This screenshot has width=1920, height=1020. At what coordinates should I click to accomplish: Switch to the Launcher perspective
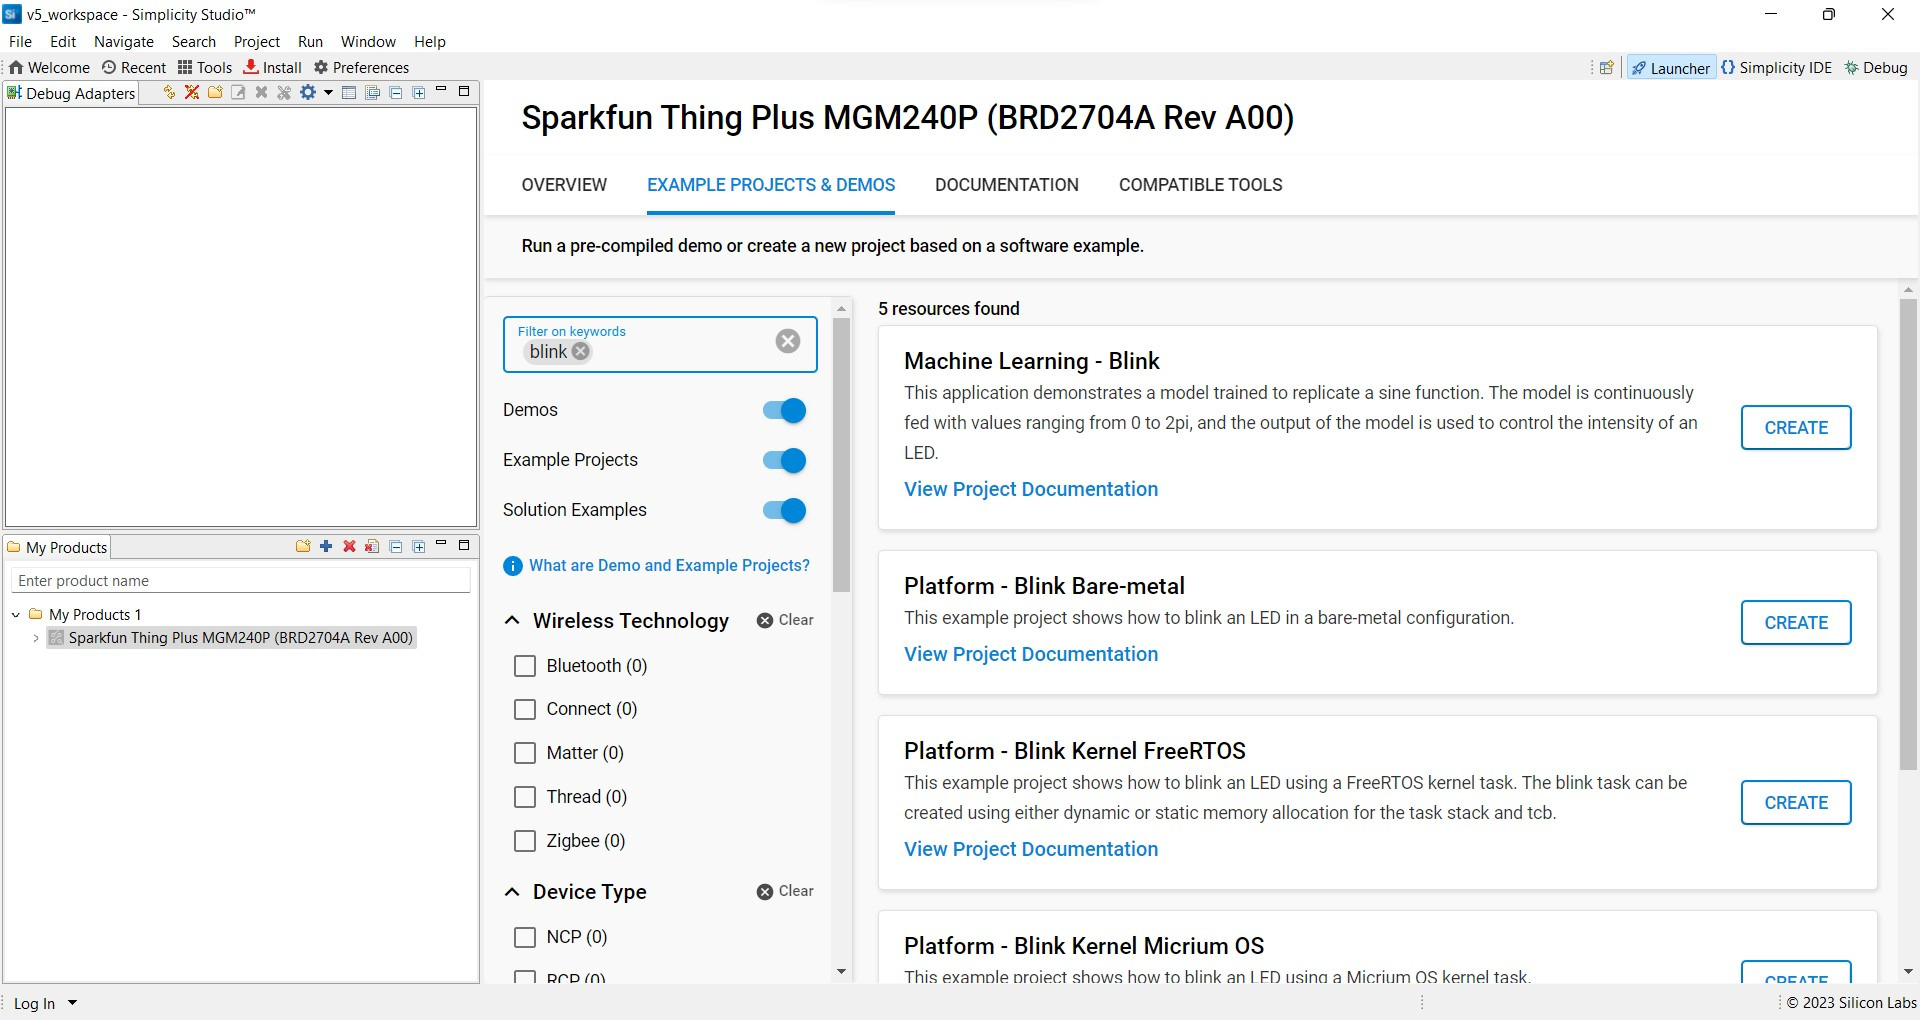click(x=1671, y=67)
